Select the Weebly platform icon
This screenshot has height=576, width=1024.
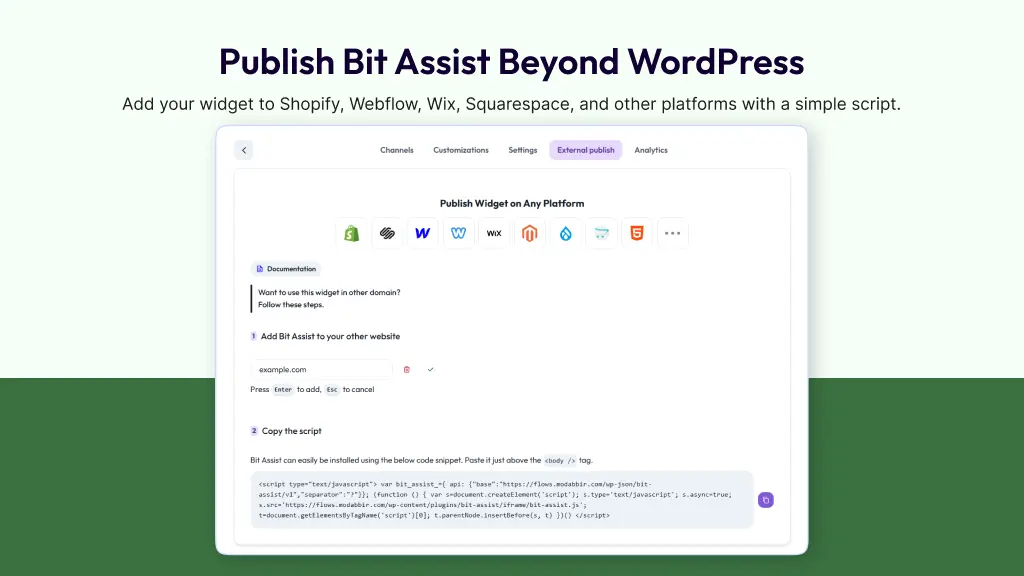click(x=458, y=233)
